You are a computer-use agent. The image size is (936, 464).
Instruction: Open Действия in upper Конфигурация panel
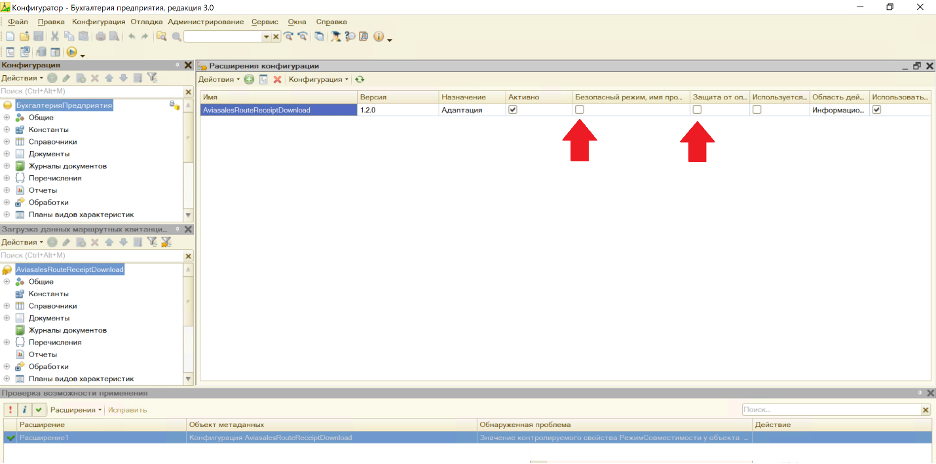[x=22, y=78]
